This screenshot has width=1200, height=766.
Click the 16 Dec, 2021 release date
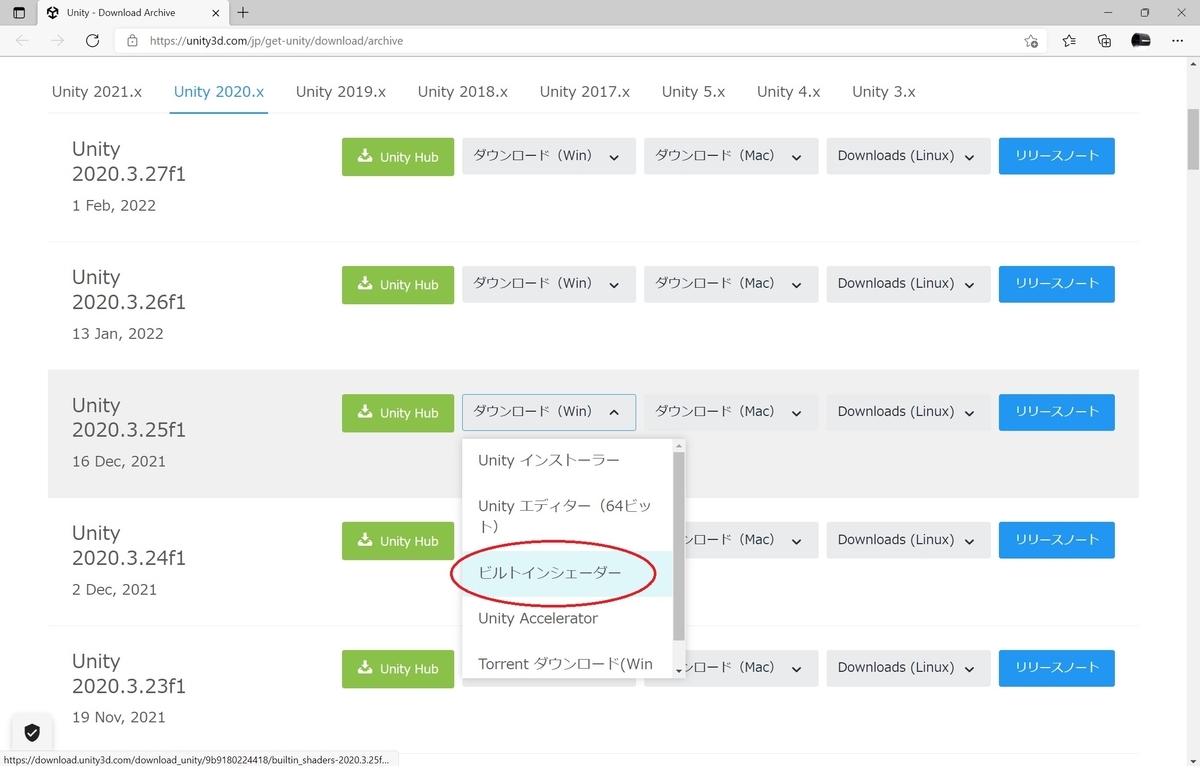pos(119,462)
